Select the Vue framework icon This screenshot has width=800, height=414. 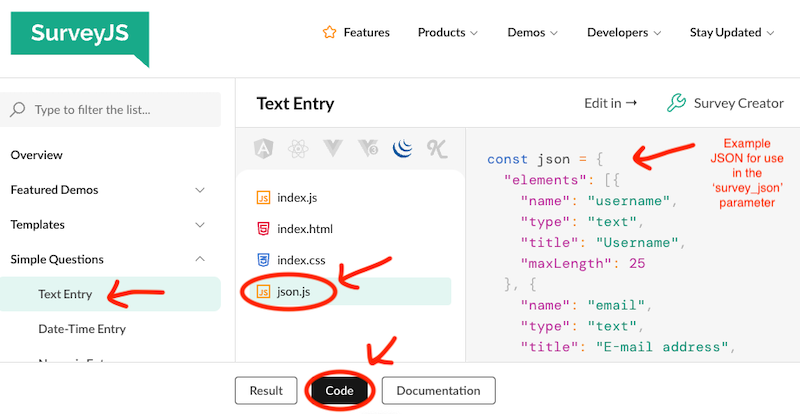(333, 149)
